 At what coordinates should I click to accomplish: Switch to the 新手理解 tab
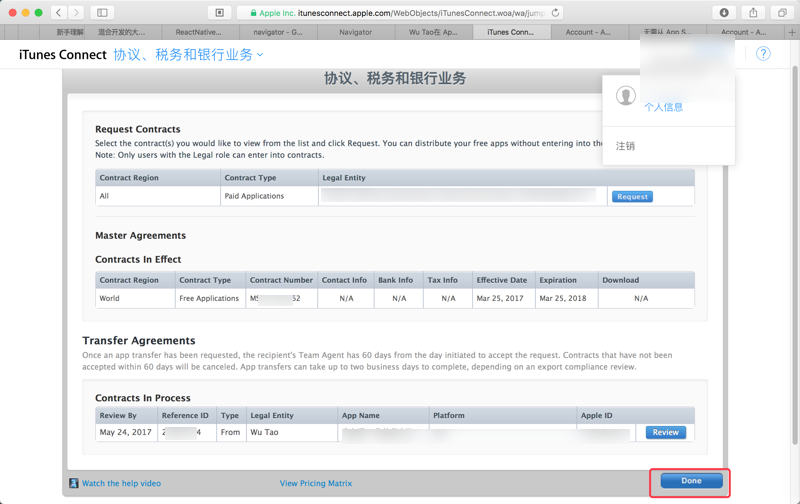[69, 32]
